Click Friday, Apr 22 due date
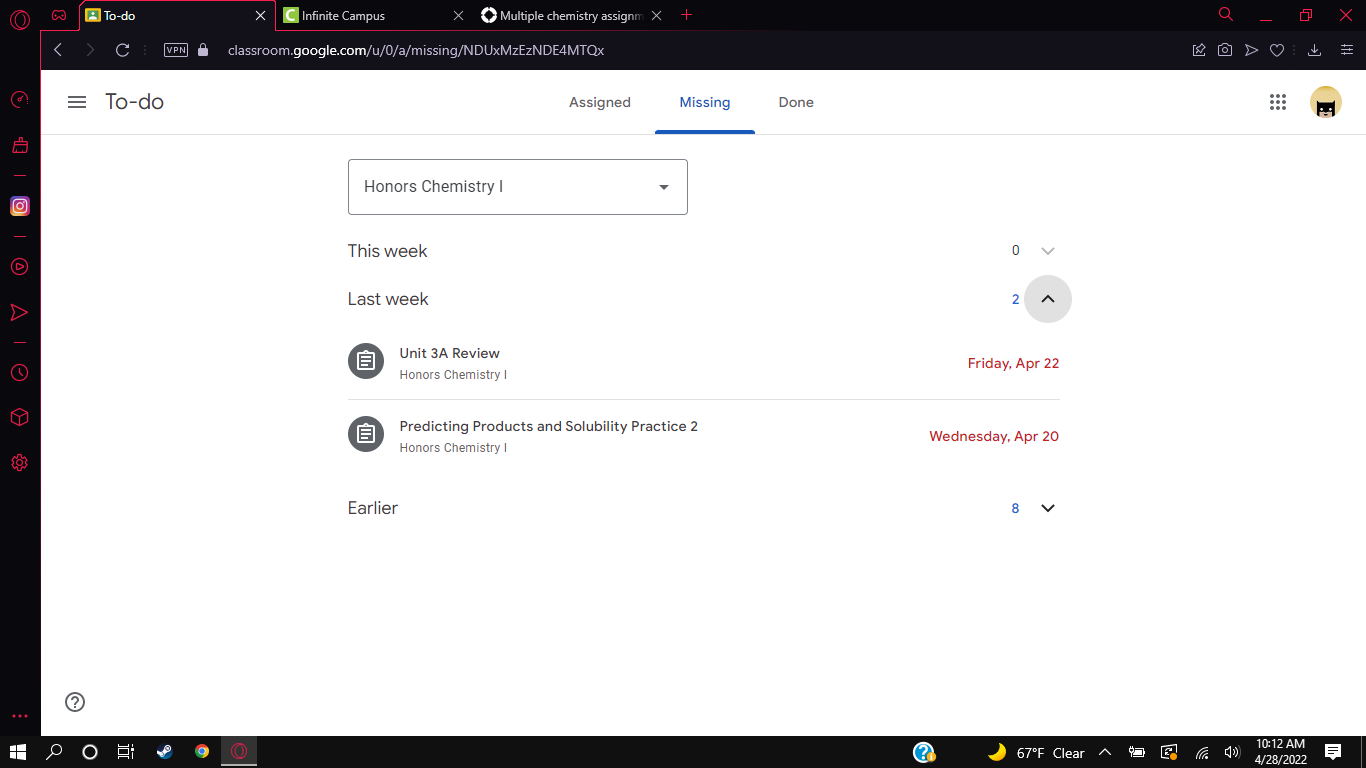Screen dimensions: 1366x768 (1013, 363)
